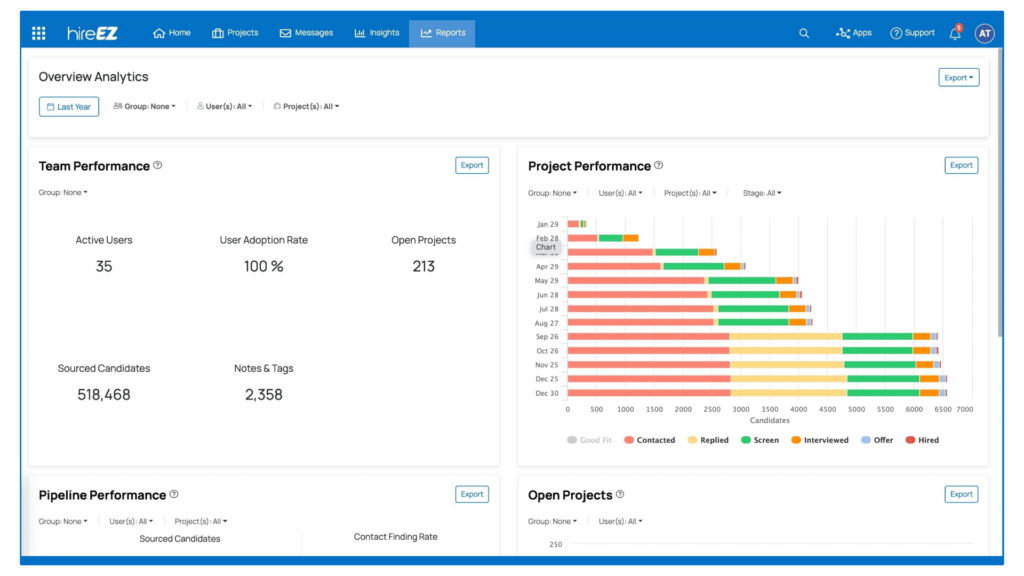Click the help icon beside Project Performance

(x=658, y=166)
